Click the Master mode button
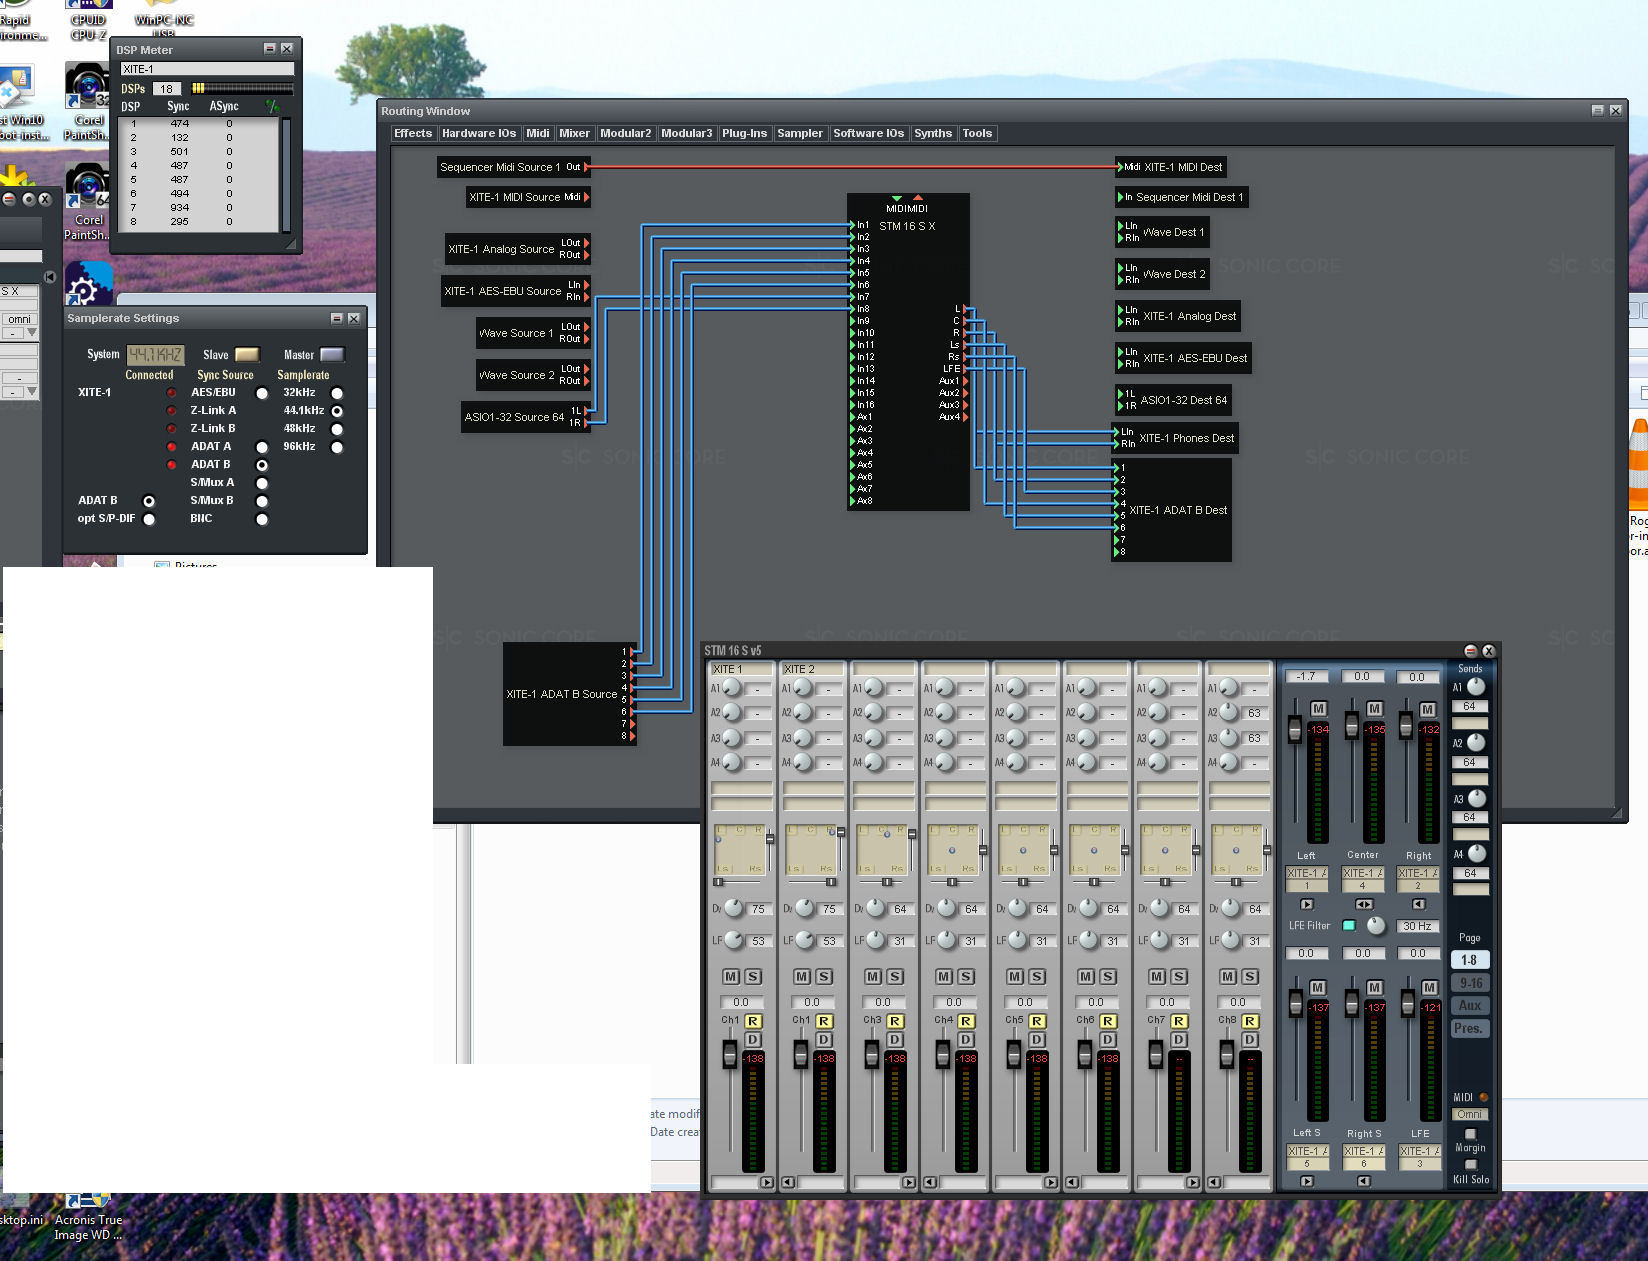1648x1261 pixels. coord(332,354)
